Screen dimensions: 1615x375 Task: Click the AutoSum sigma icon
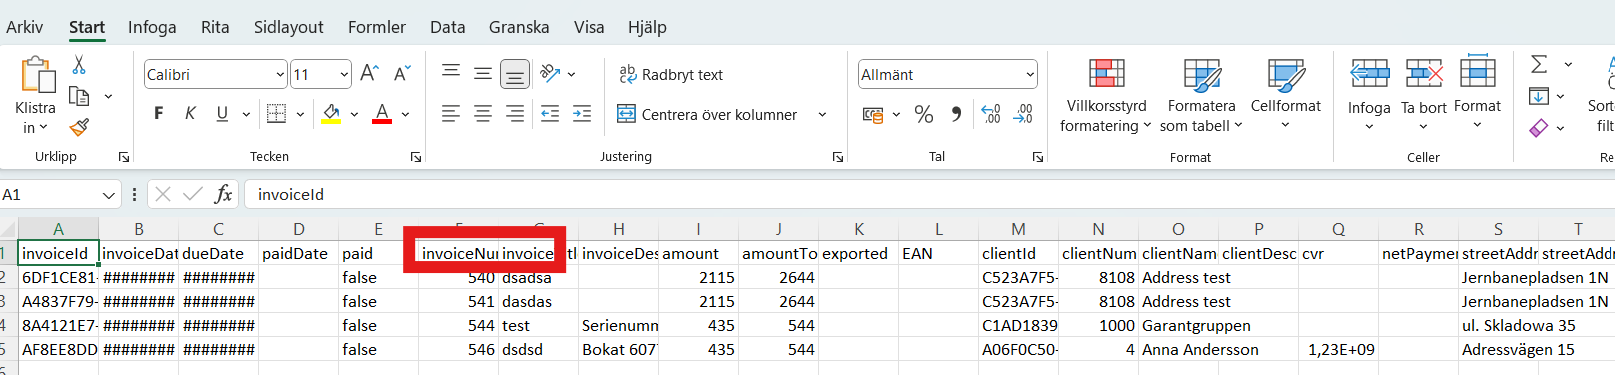click(1539, 64)
